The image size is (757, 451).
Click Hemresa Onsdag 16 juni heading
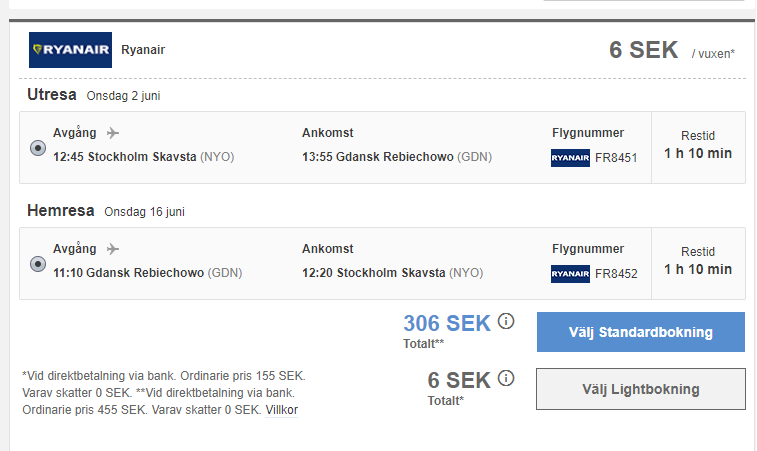[106, 211]
